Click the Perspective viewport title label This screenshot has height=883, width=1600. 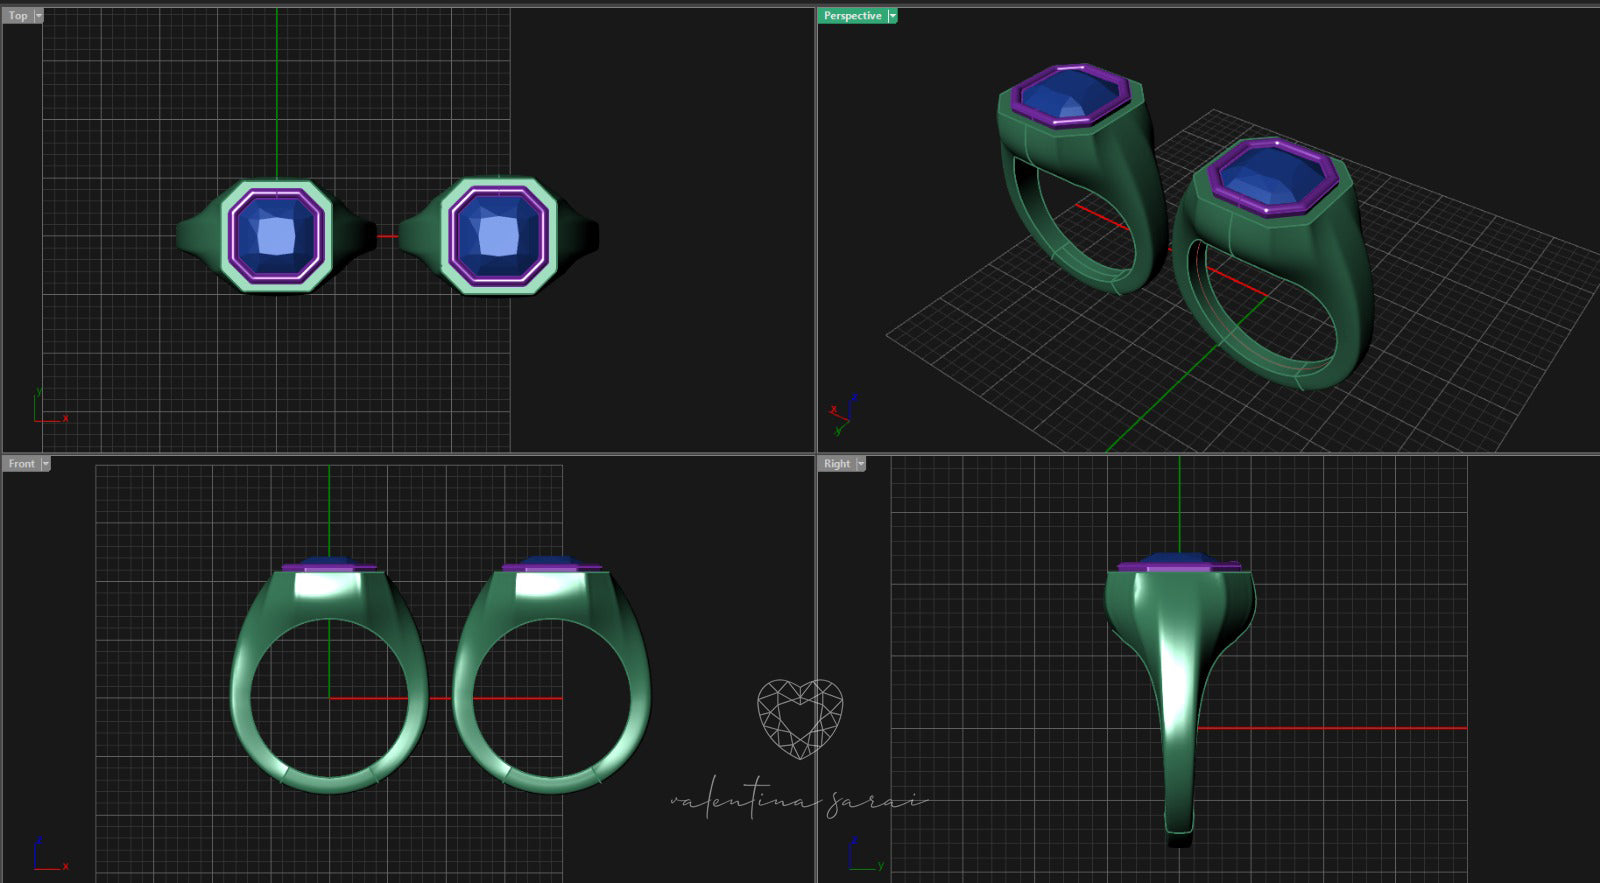(853, 16)
